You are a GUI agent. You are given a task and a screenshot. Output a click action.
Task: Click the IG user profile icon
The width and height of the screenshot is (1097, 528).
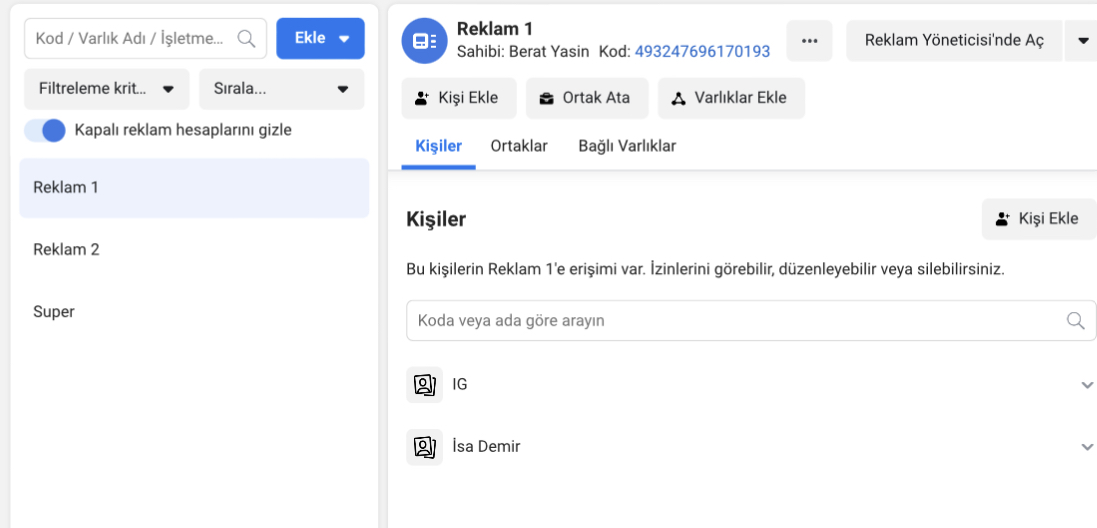pos(425,385)
